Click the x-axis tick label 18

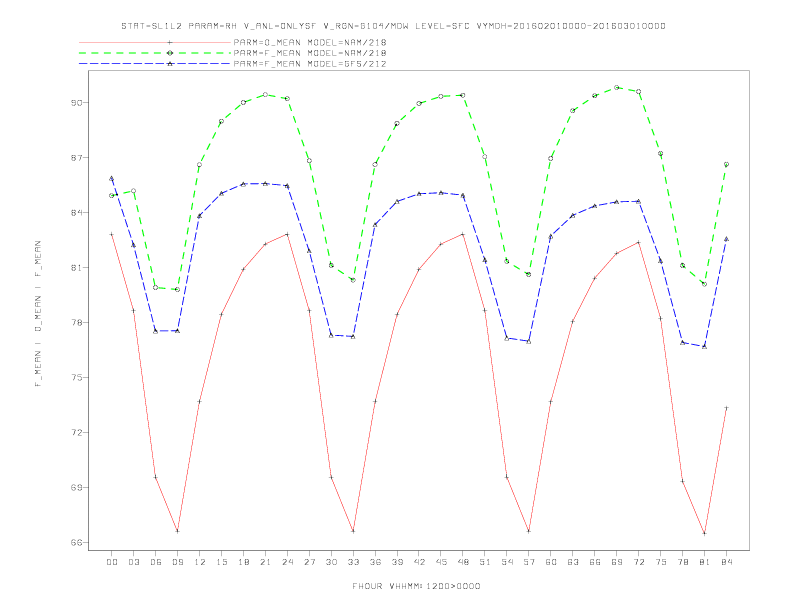click(x=243, y=562)
